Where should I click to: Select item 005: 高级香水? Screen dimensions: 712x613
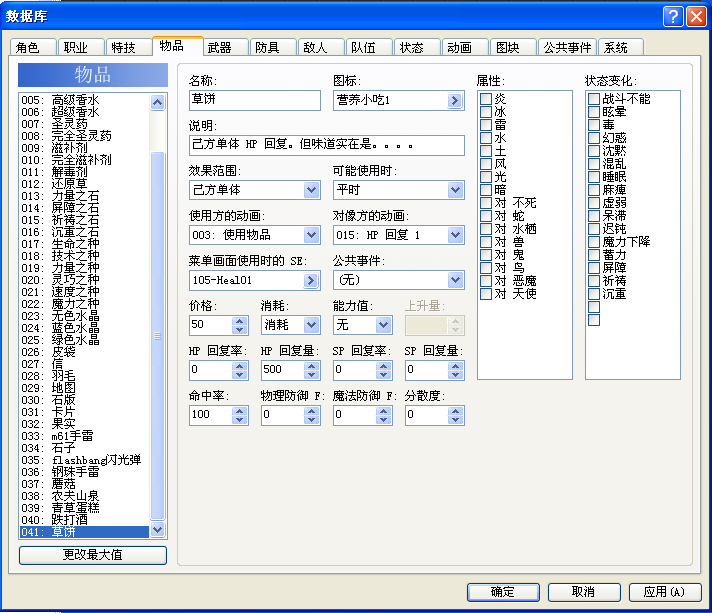click(x=84, y=100)
